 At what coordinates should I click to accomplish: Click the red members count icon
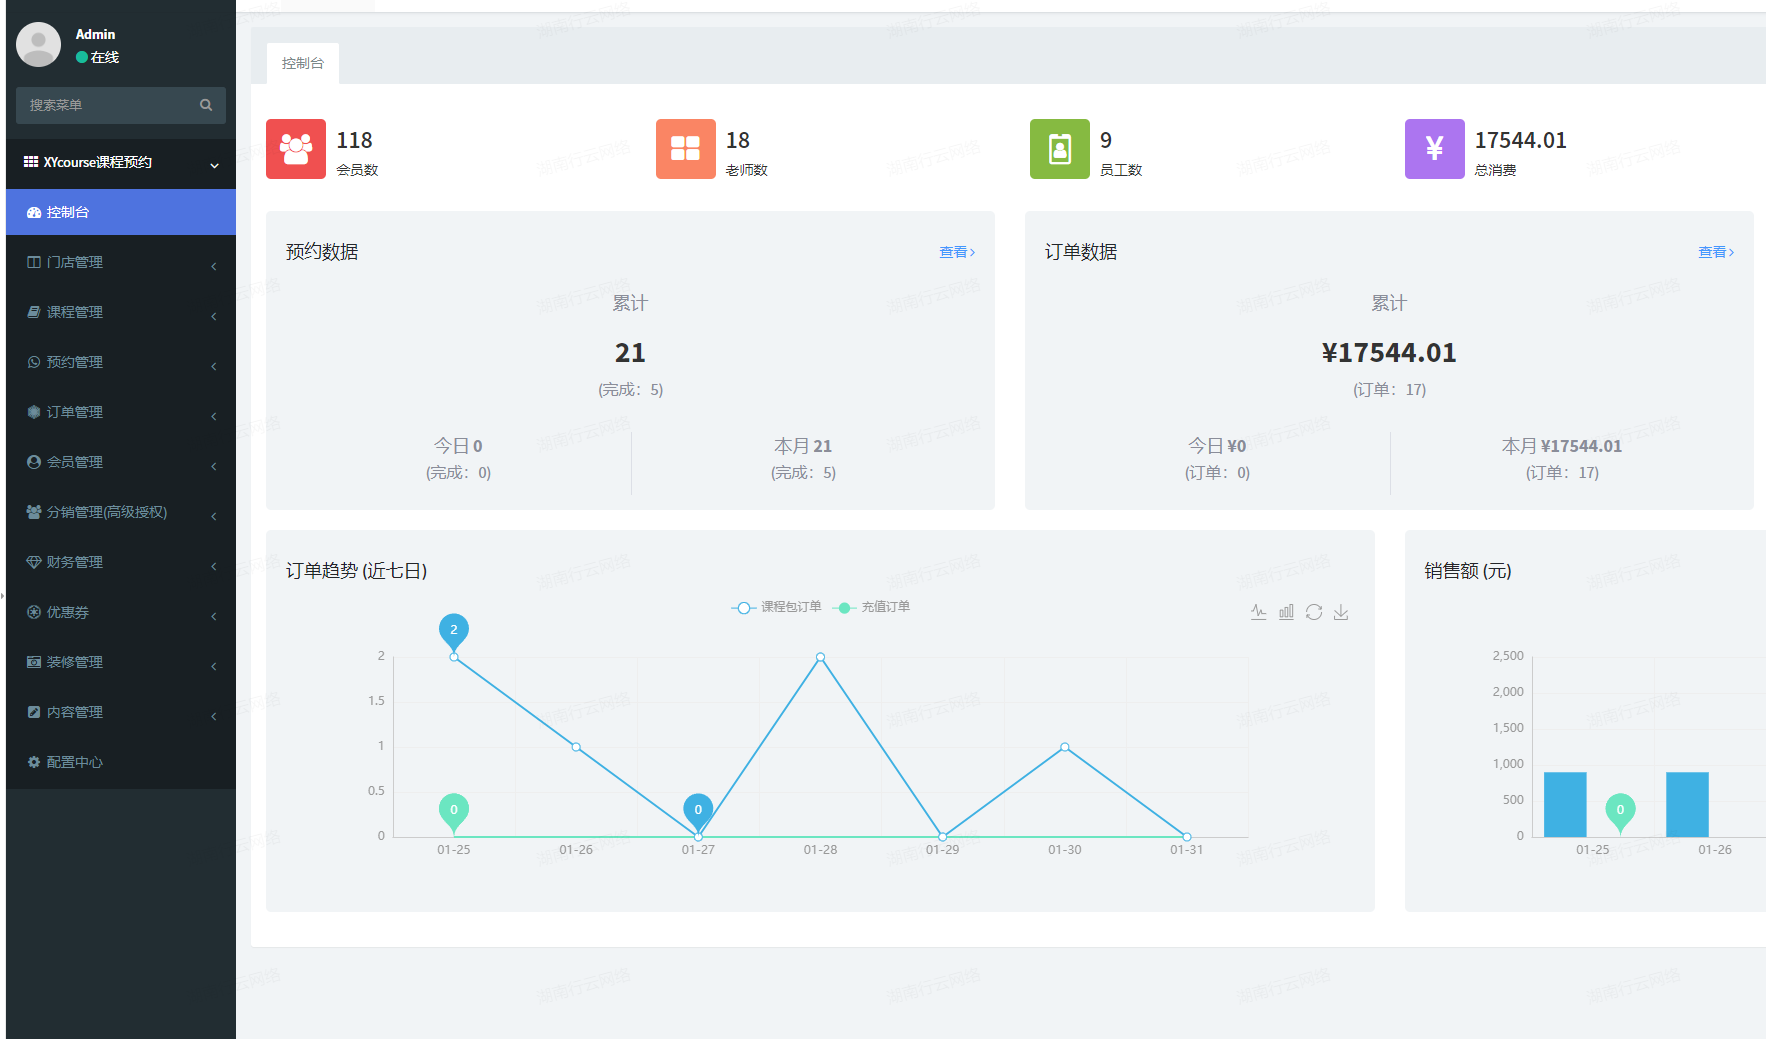[x=296, y=149]
